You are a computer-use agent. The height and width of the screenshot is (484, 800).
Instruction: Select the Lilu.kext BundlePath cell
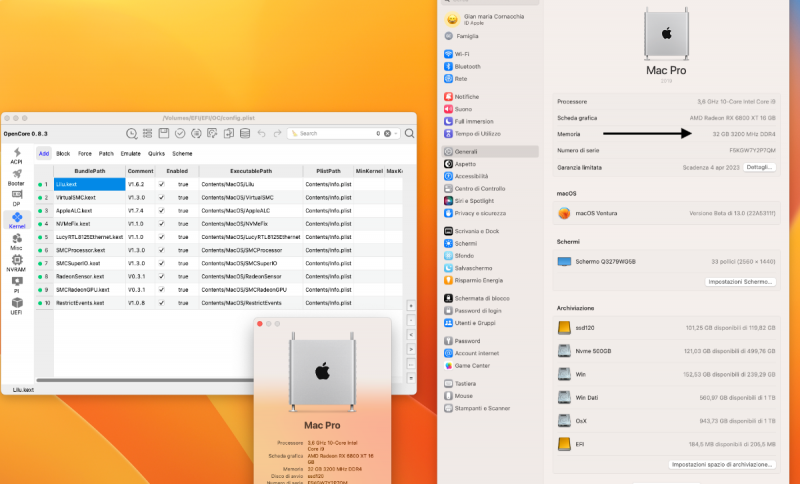point(89,184)
